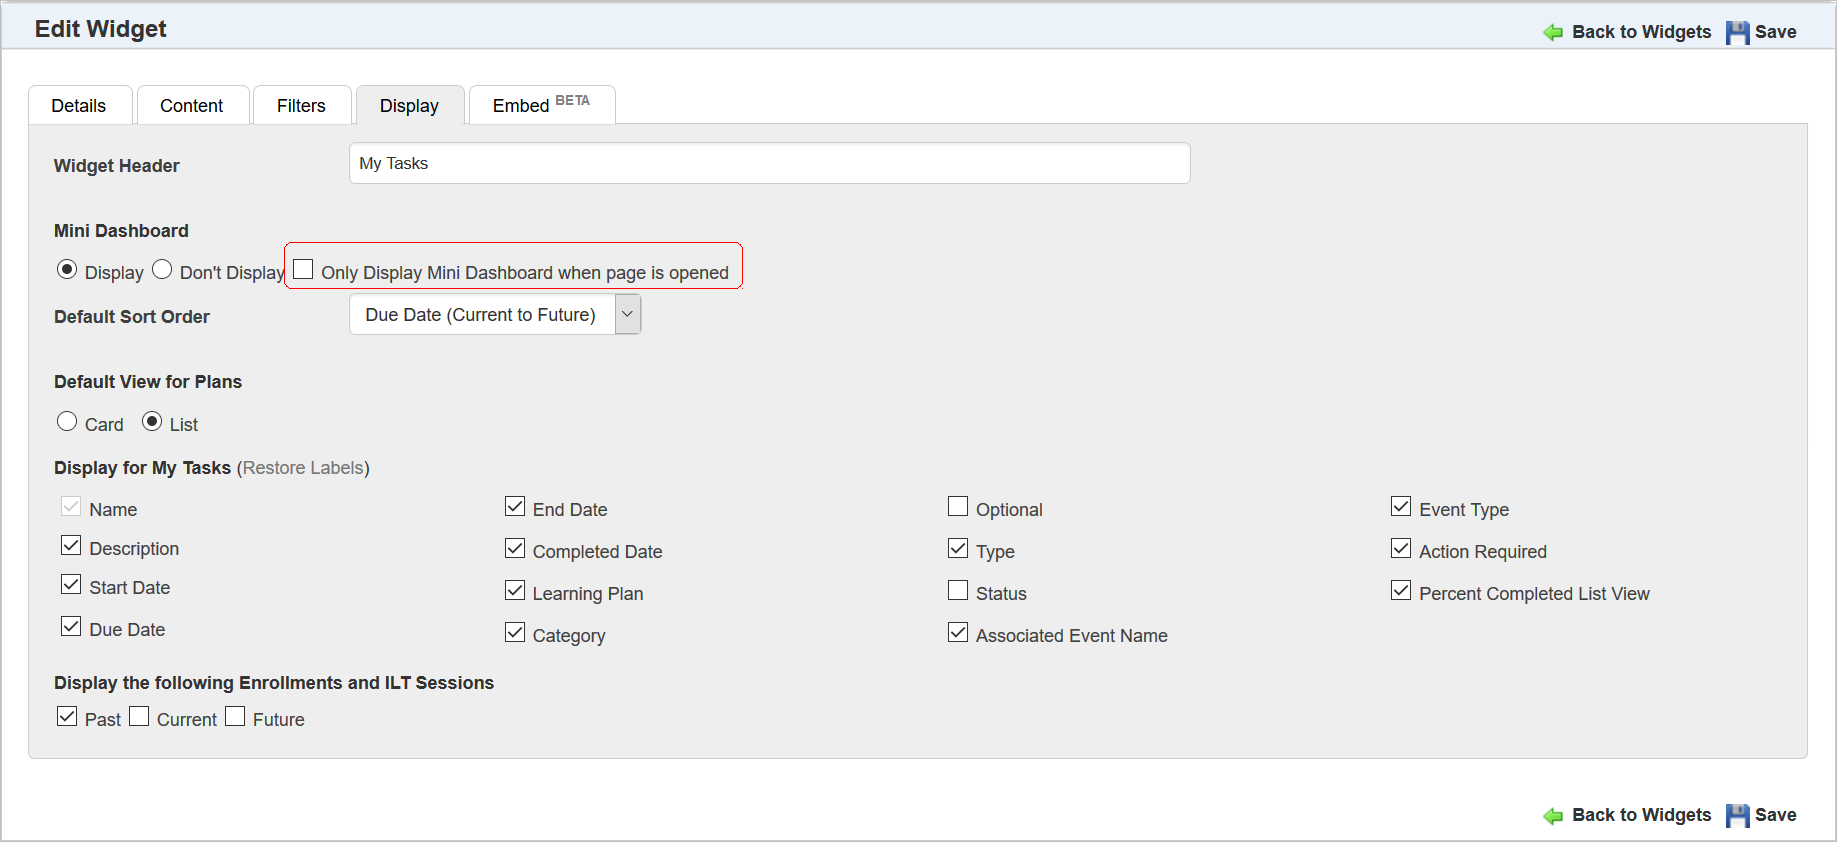Click the top green Back arrow icon
This screenshot has width=1837, height=842.
point(1553,33)
